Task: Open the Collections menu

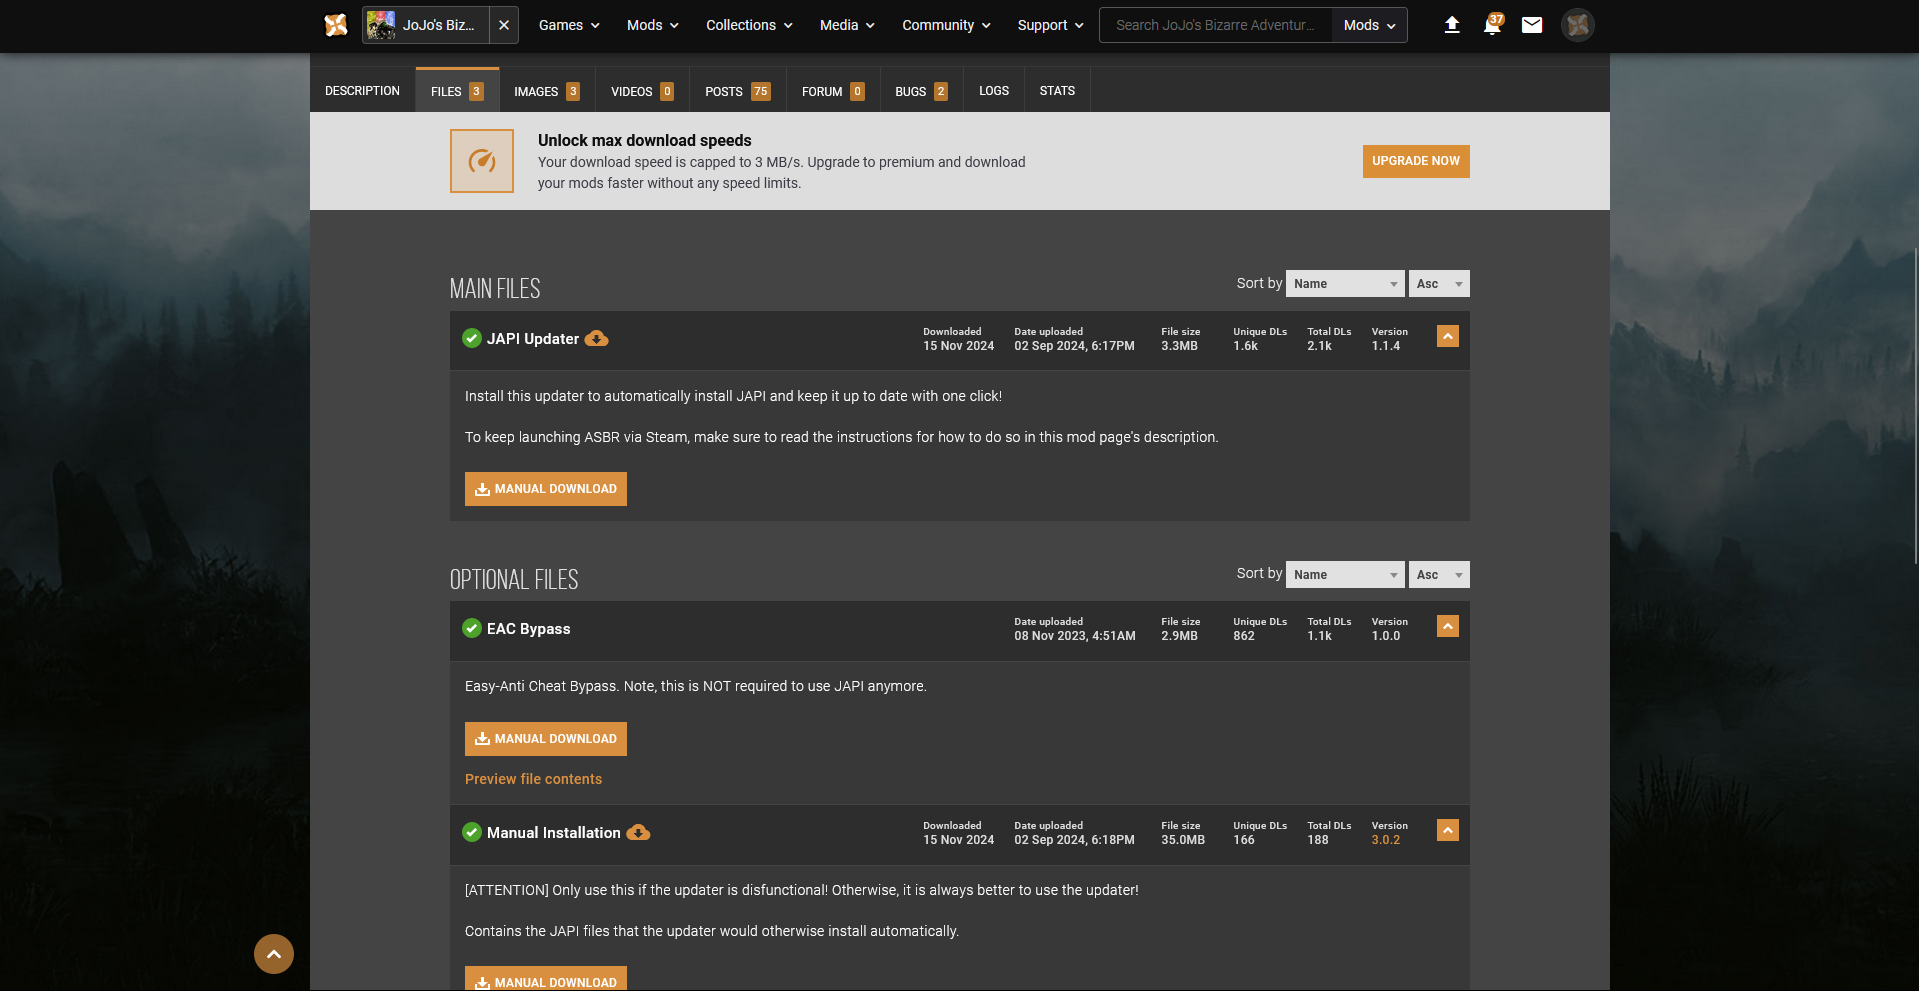Action: pyautogui.click(x=749, y=25)
